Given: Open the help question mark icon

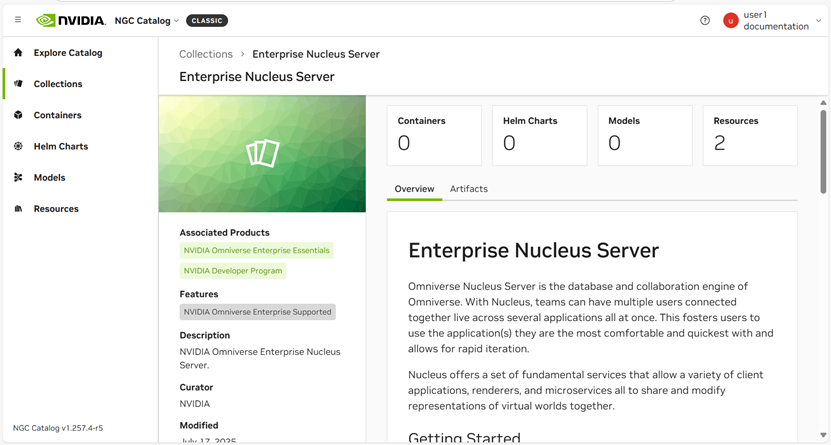Looking at the screenshot, I should (x=705, y=21).
